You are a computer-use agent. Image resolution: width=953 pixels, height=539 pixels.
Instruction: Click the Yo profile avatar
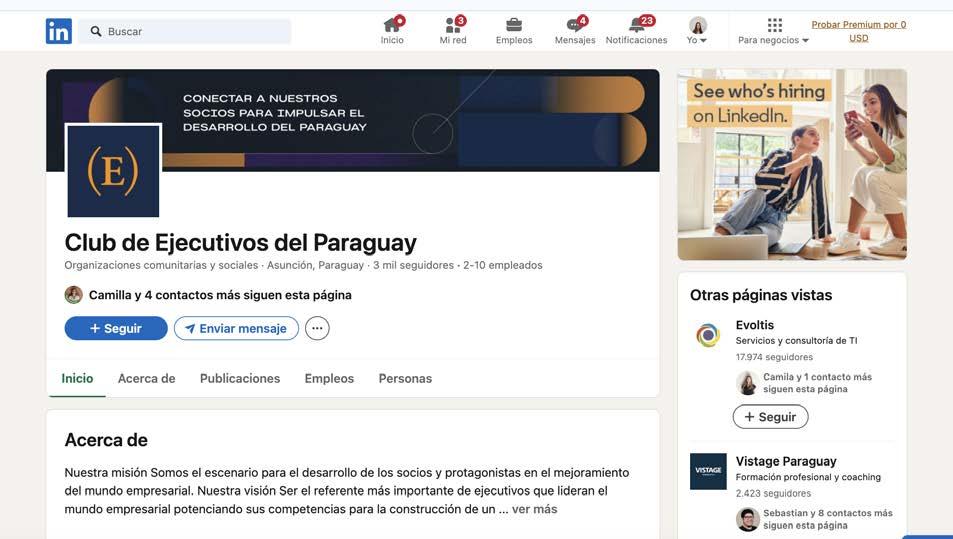(x=697, y=25)
